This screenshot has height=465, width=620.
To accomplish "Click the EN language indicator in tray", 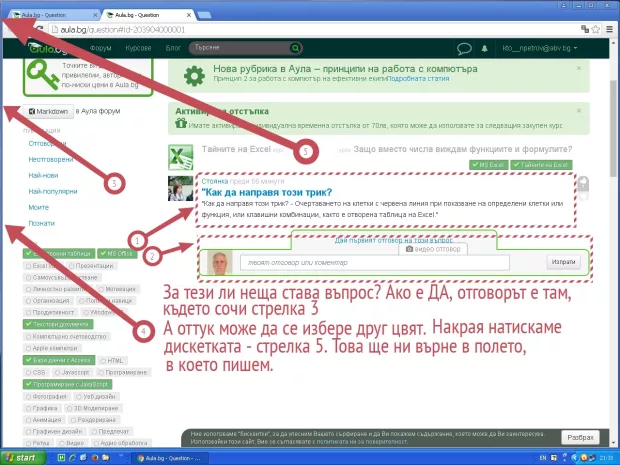I will pos(543,458).
